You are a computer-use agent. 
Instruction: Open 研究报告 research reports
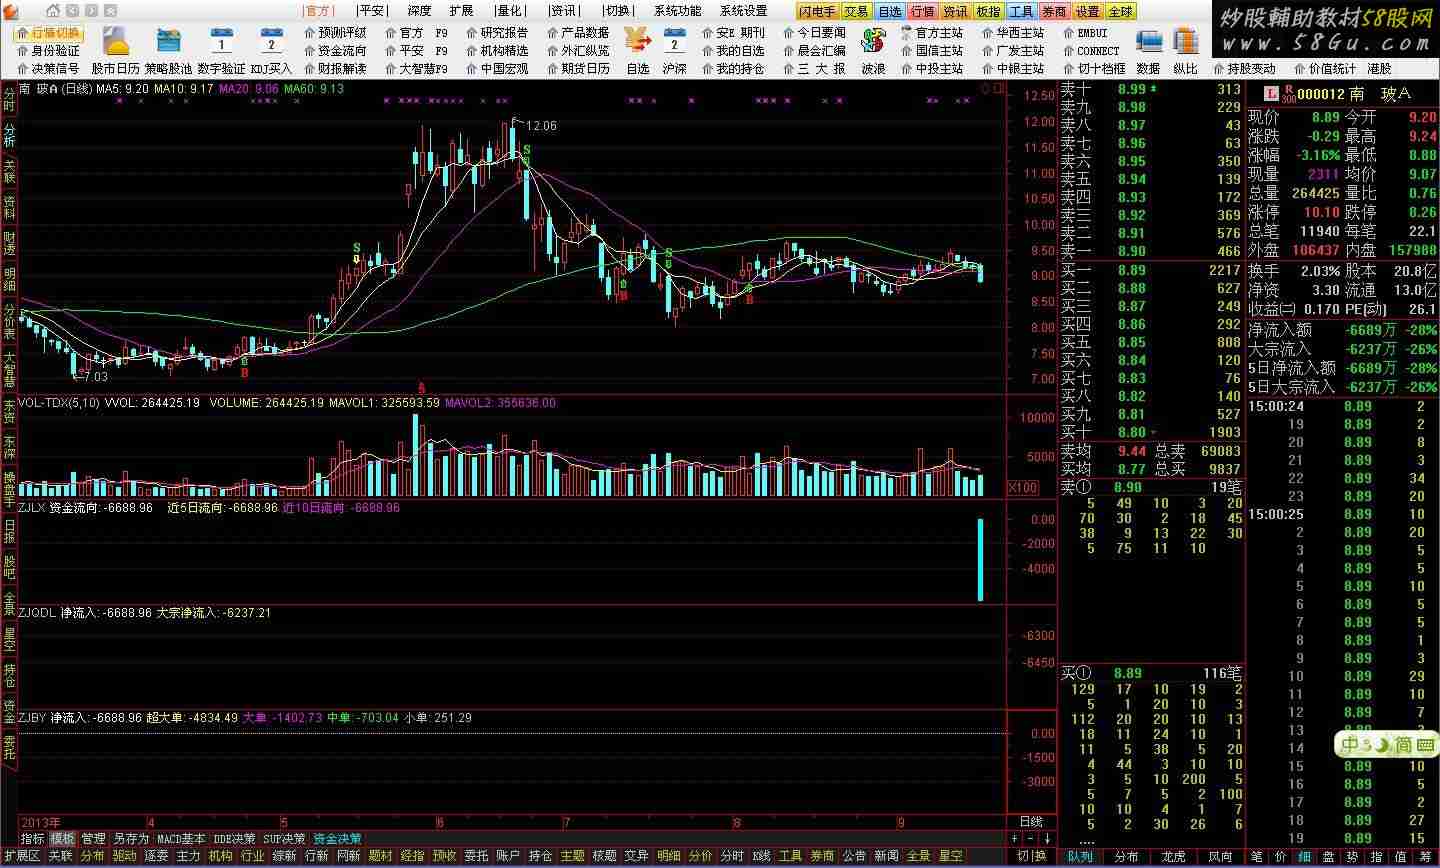(496, 33)
